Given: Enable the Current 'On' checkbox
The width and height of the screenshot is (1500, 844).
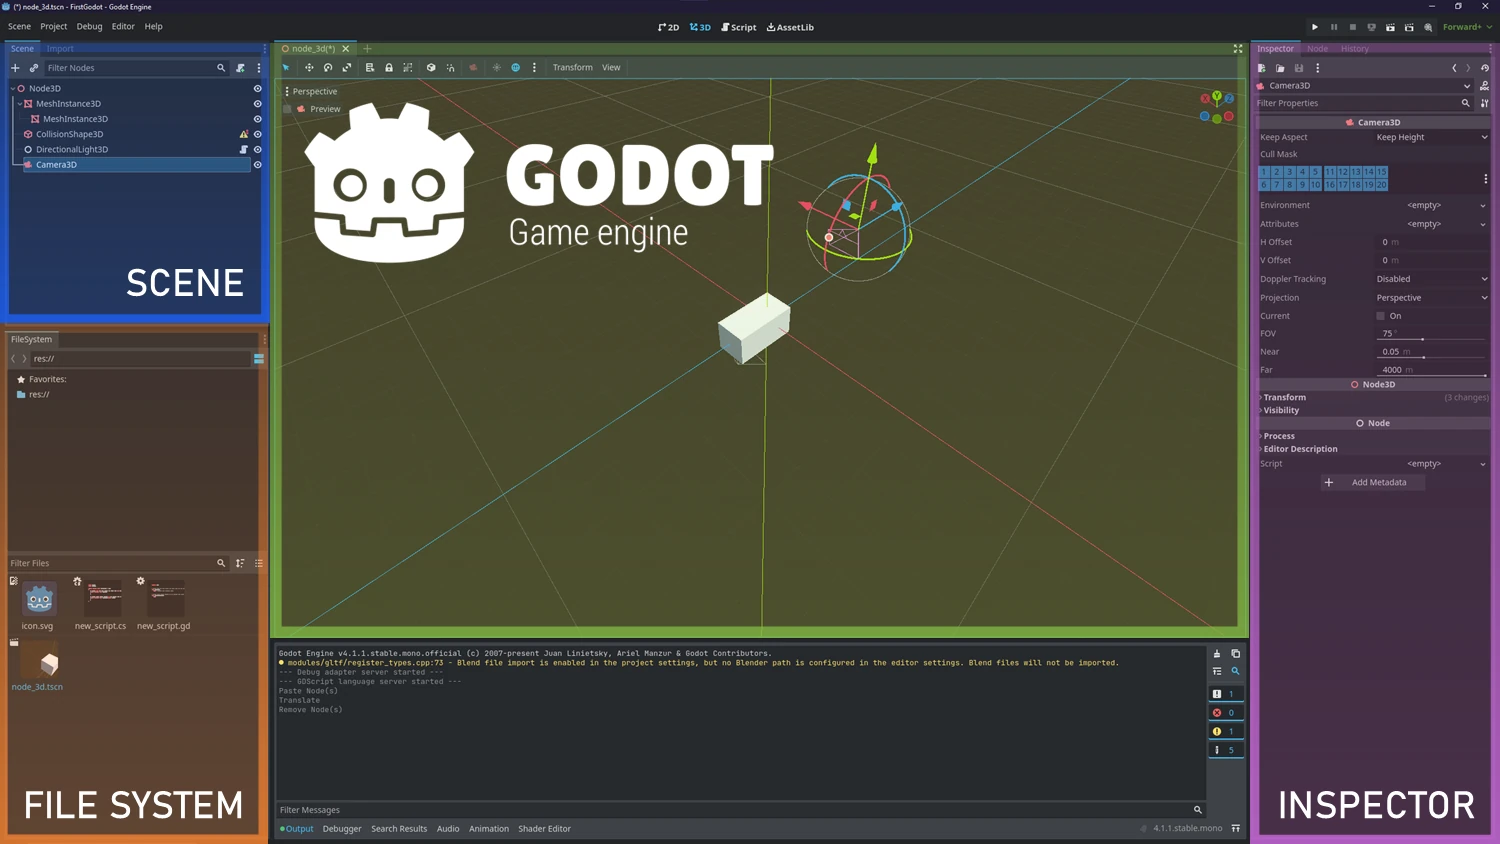Looking at the screenshot, I should 1381,316.
